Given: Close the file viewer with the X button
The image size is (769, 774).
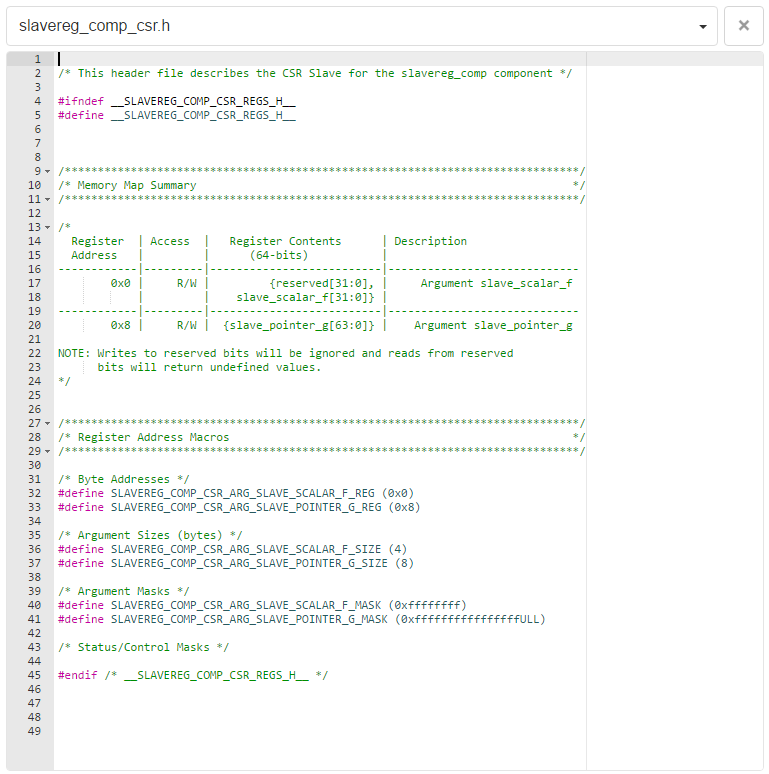Looking at the screenshot, I should coord(743,26).
